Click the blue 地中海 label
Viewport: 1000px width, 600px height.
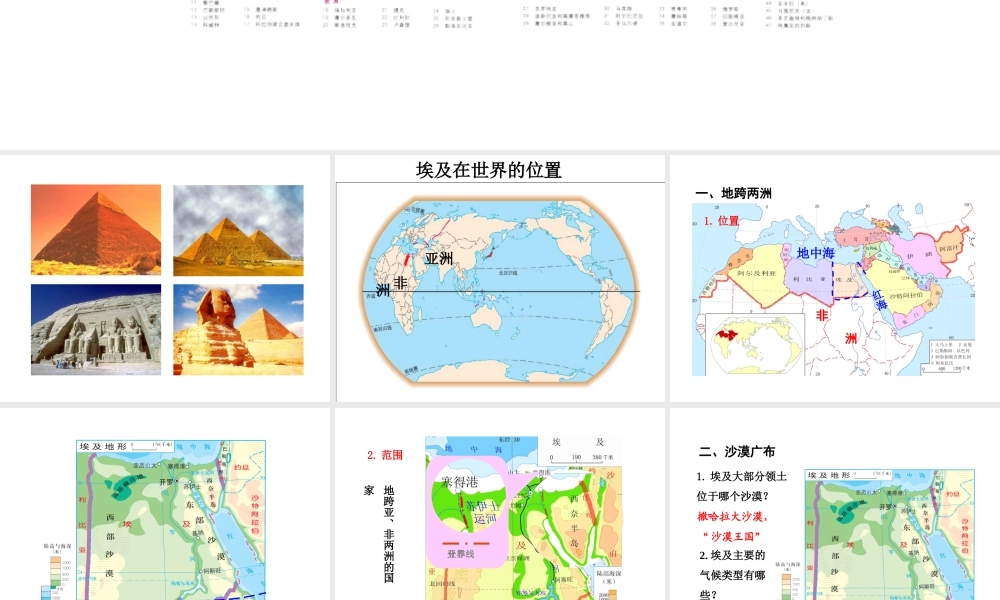816,253
